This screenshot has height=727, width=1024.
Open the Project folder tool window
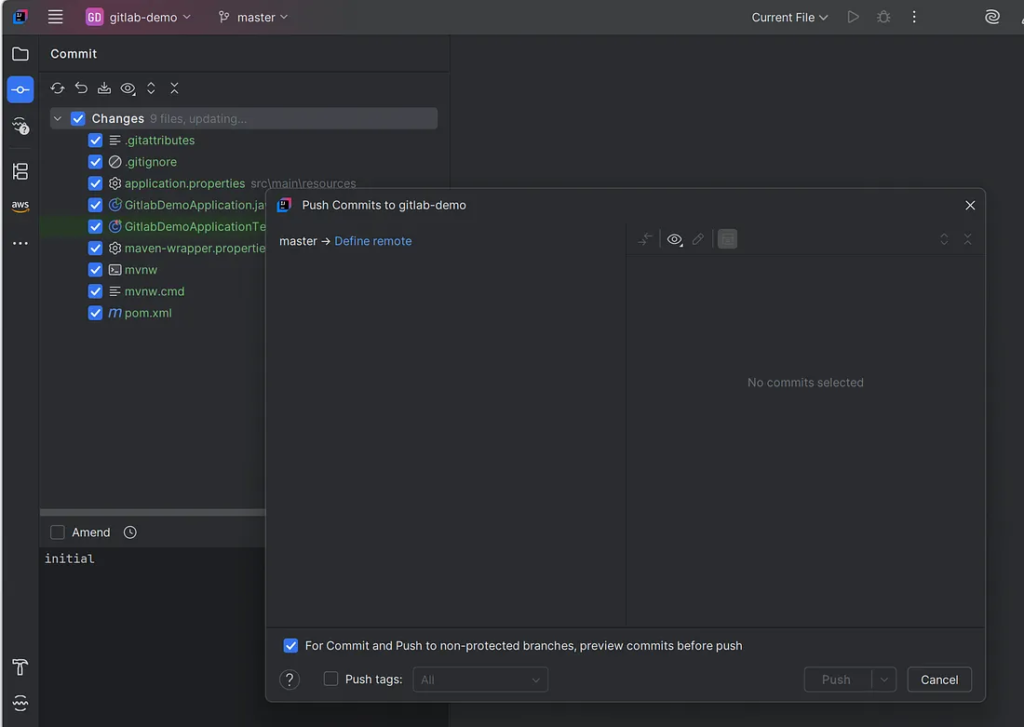[20, 54]
